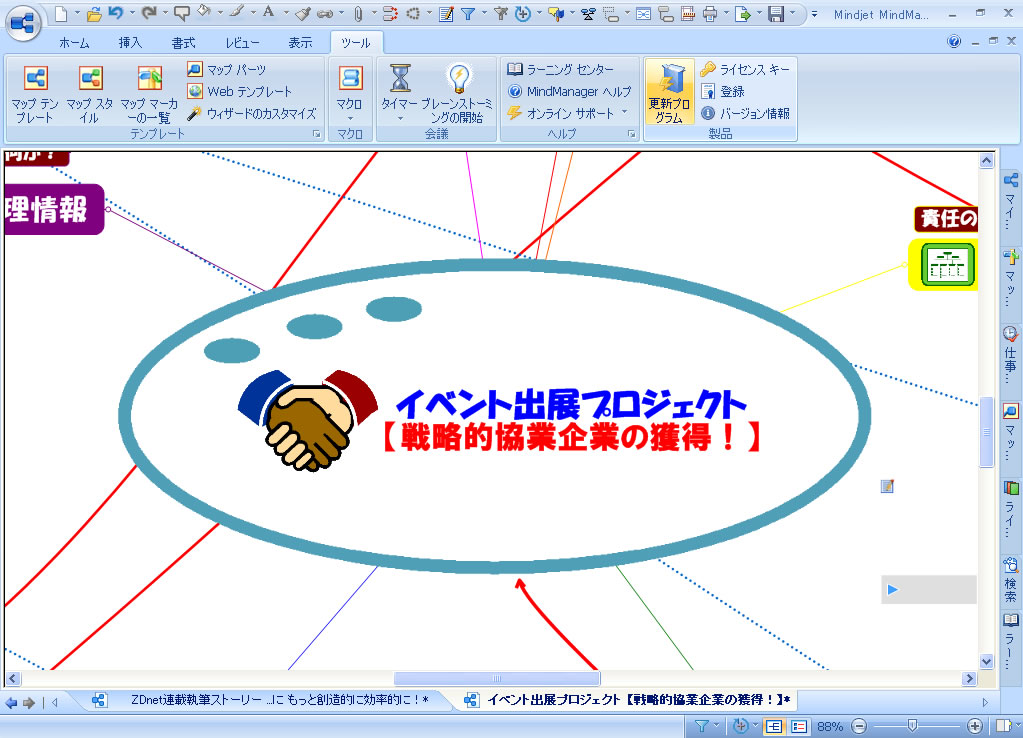
Task: Open Web Templates (Web テンプレート)
Action: tap(240, 91)
